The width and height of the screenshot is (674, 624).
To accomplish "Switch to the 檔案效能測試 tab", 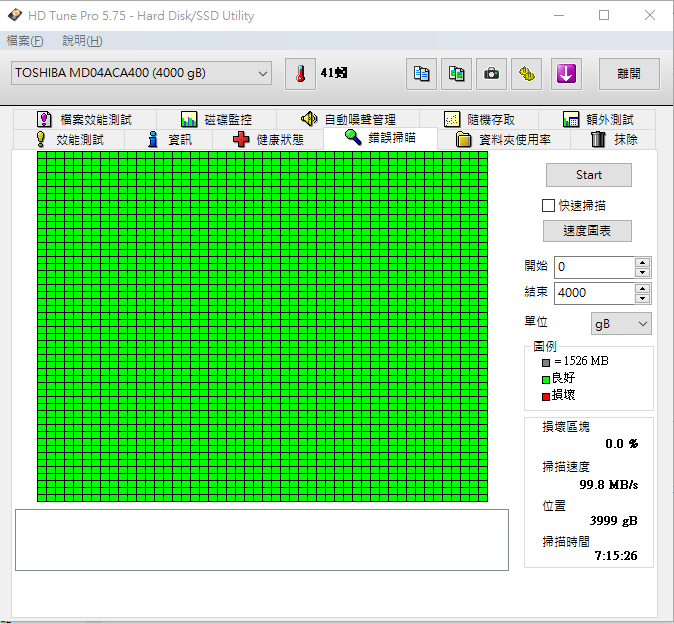I will pyautogui.click(x=85, y=119).
